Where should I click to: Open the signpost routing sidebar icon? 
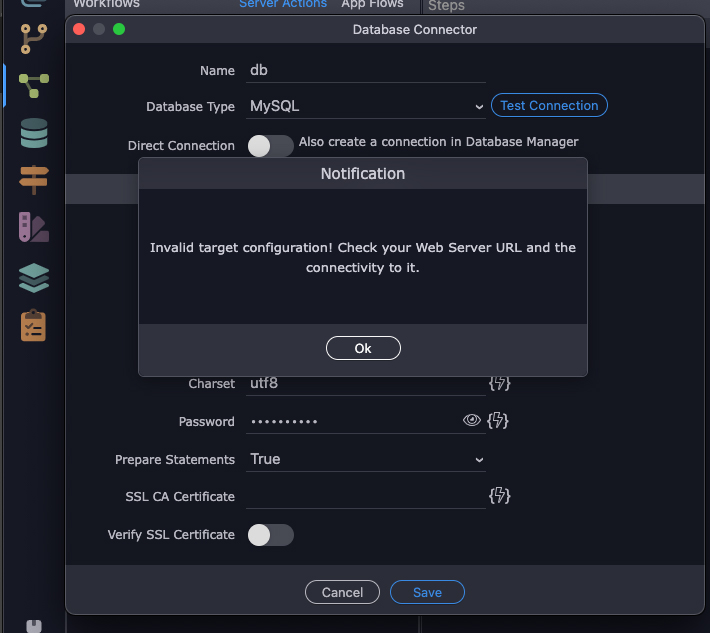34,180
